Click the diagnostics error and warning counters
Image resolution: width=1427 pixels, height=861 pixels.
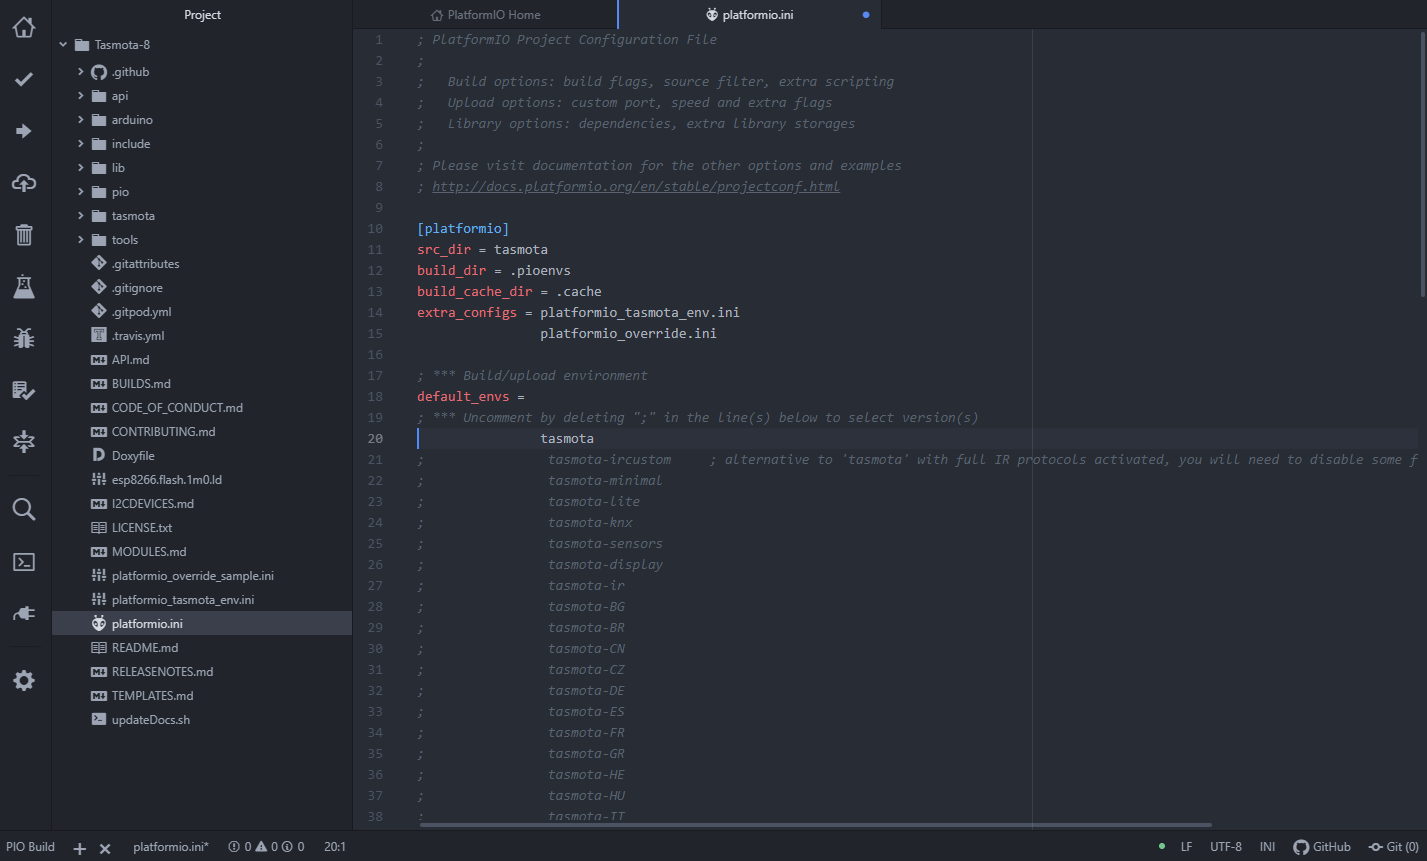point(266,847)
